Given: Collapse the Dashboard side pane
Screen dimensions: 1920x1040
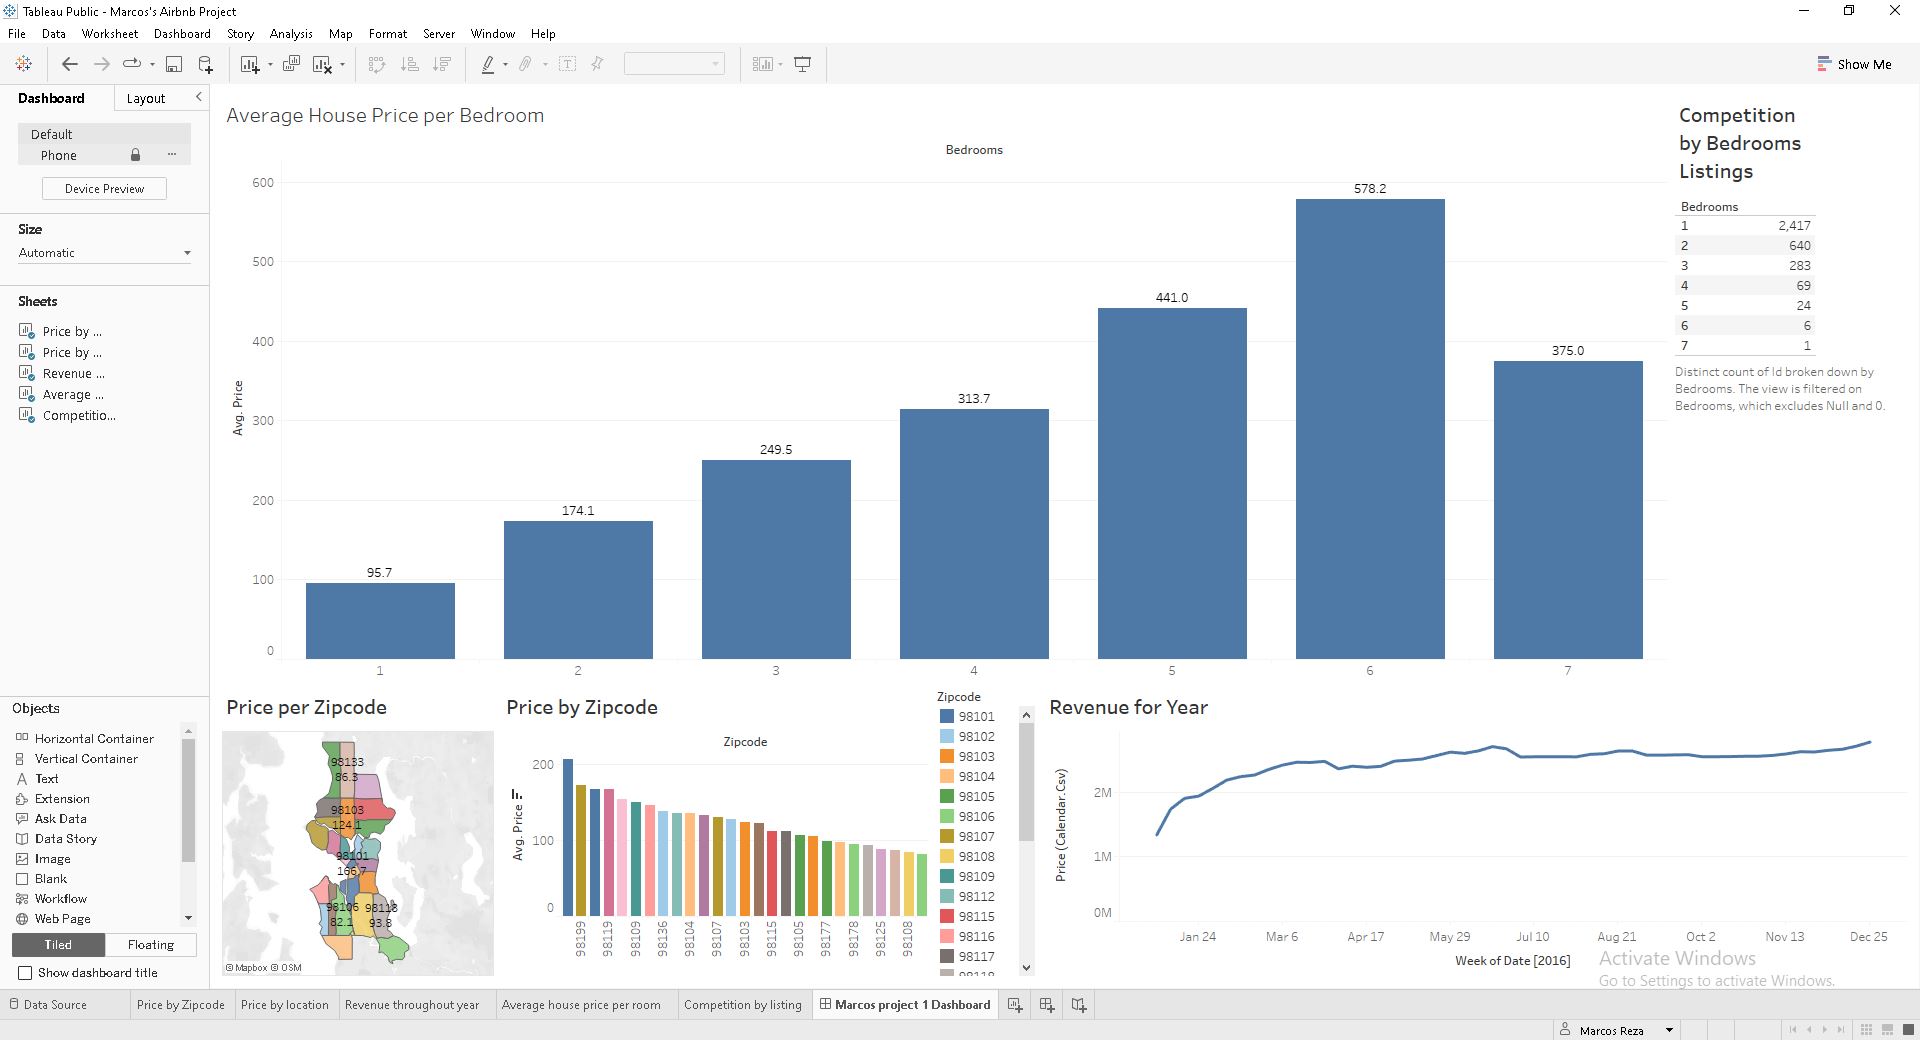Looking at the screenshot, I should [198, 97].
